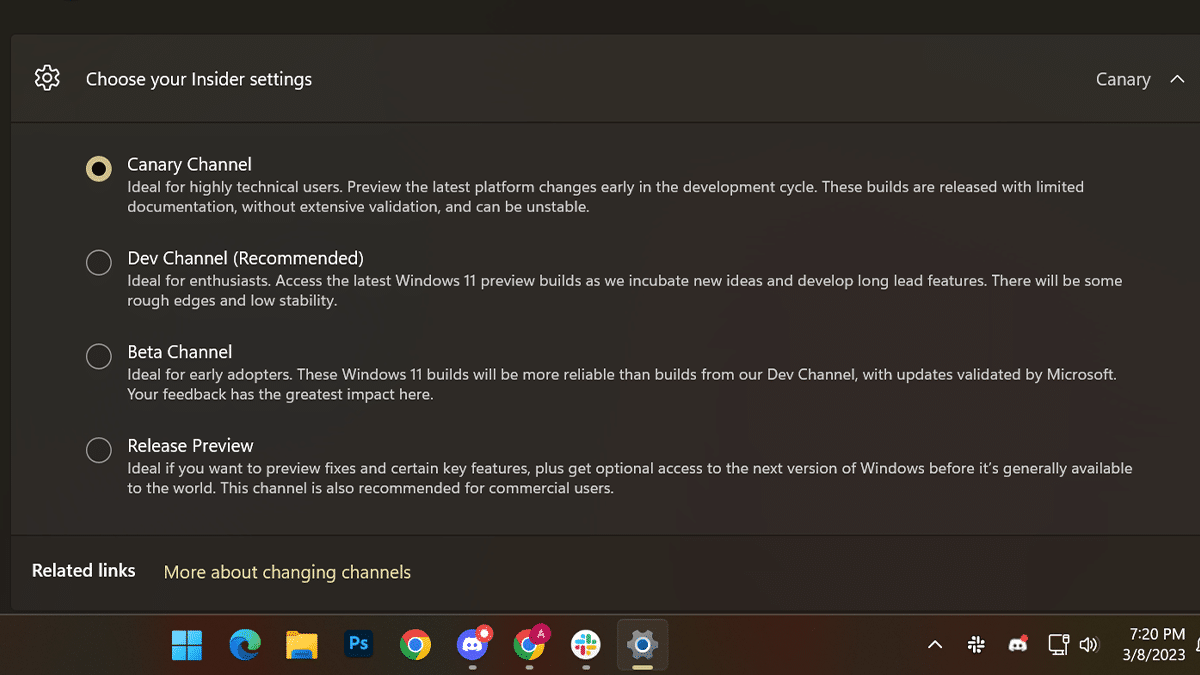
Task: Click the Dev Channel description text
Action: (624, 291)
